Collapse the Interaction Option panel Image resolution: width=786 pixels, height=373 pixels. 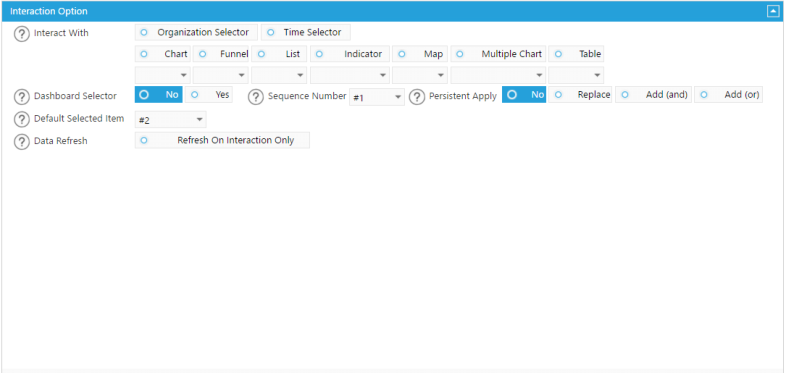click(x=772, y=11)
